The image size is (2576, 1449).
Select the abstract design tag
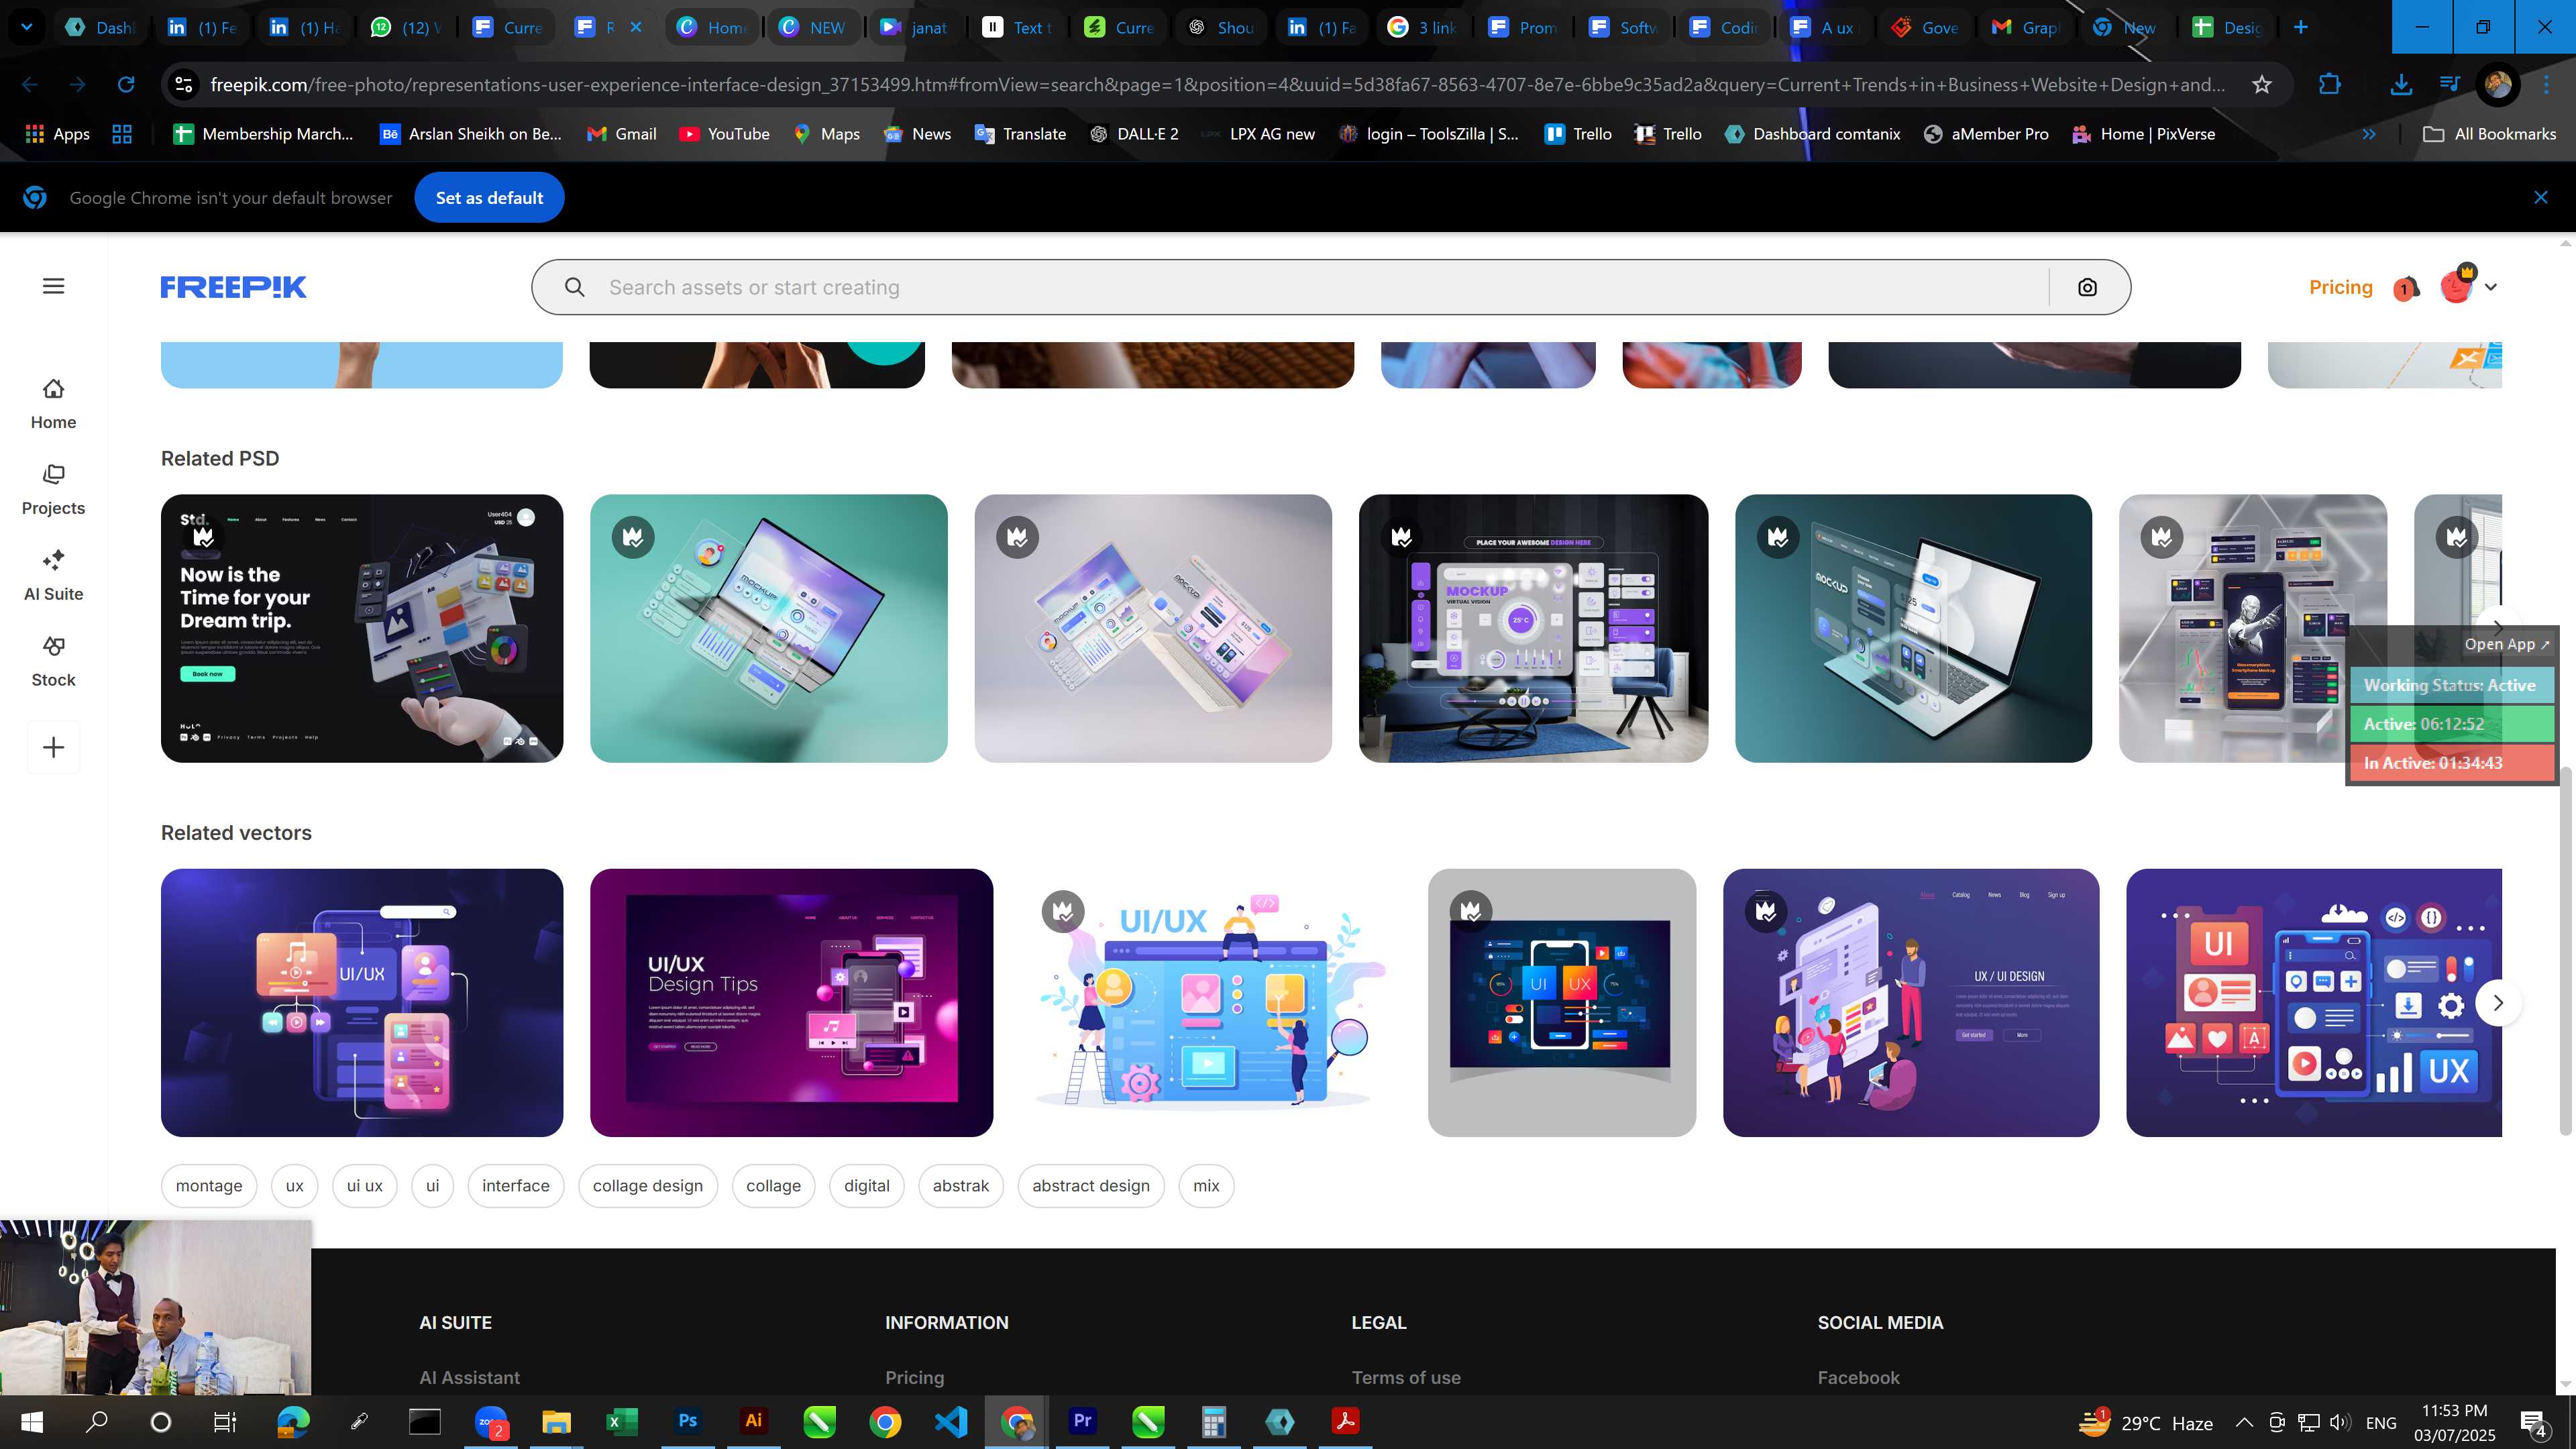1091,1185
